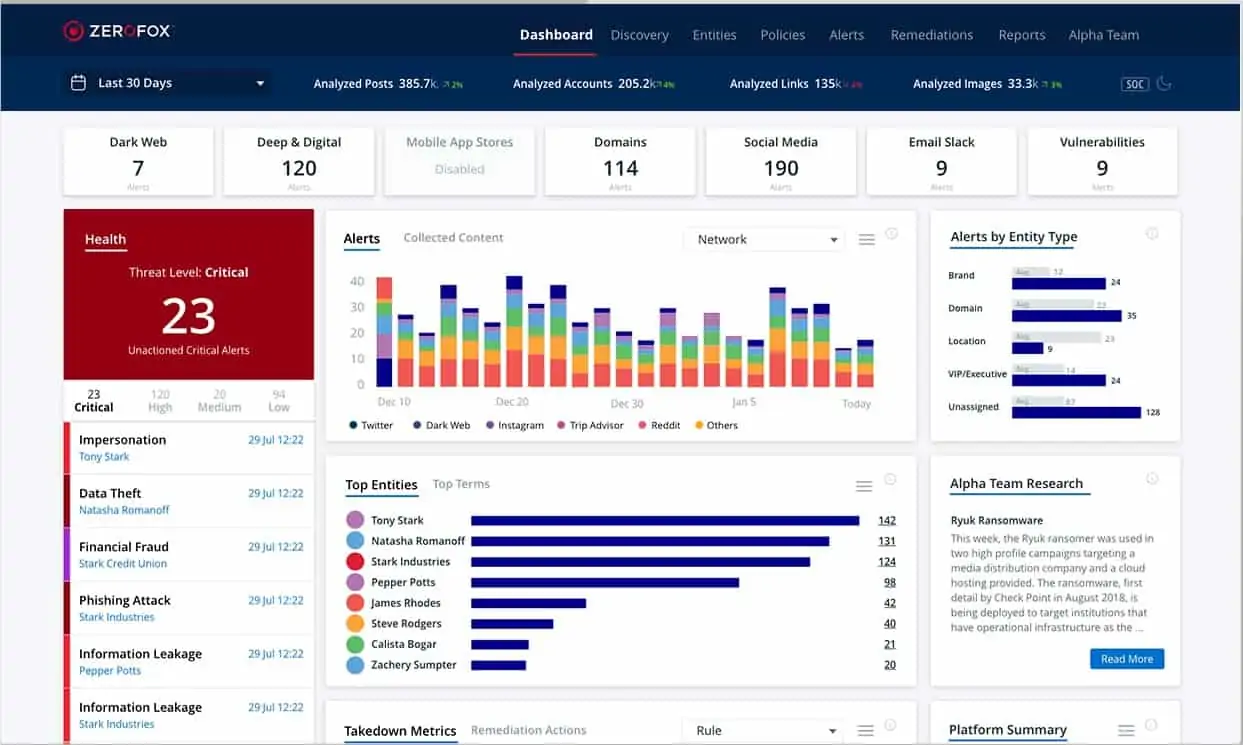This screenshot has width=1243, height=745.
Task: Open the Tony Stark alert count link 142
Action: point(886,520)
